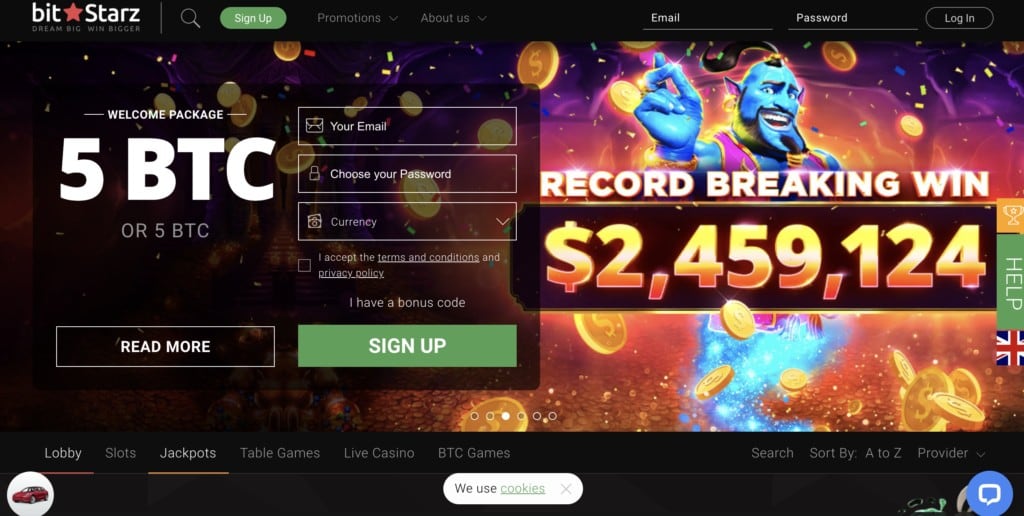1024x516 pixels.
Task: Tick the terms and conditions checkbox
Action: pos(304,265)
